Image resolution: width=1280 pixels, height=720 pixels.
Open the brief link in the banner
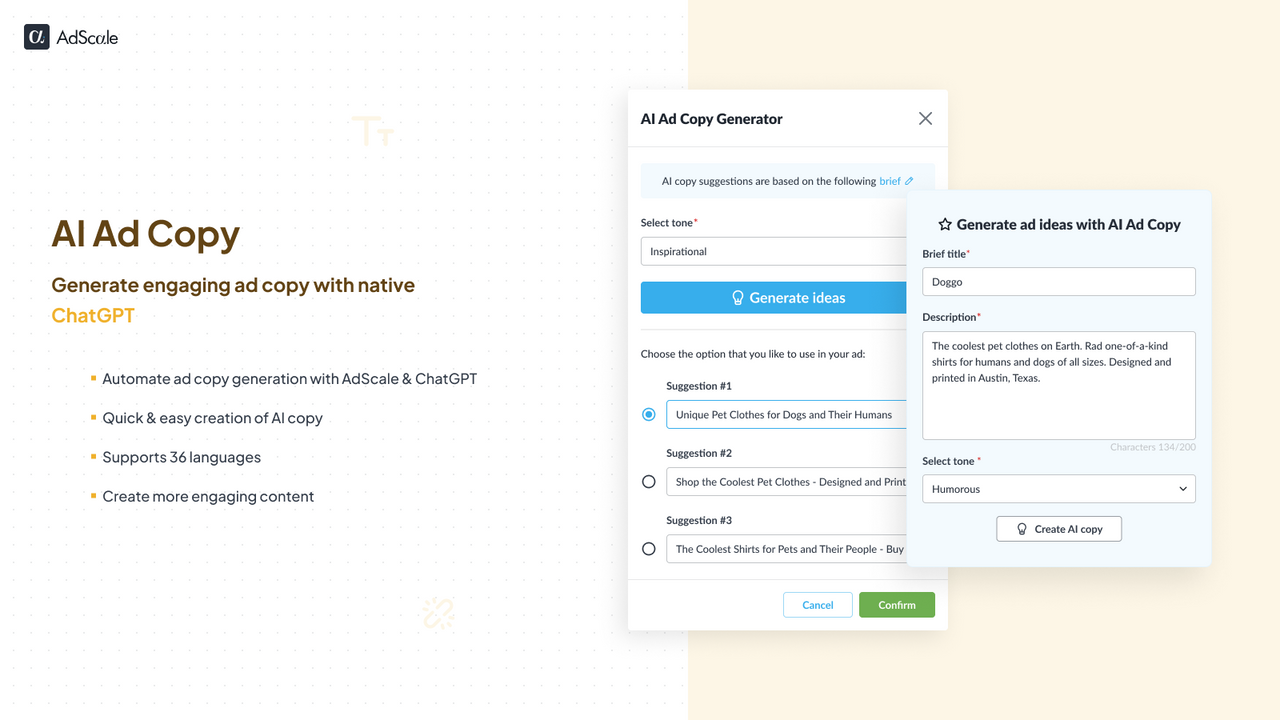click(888, 181)
